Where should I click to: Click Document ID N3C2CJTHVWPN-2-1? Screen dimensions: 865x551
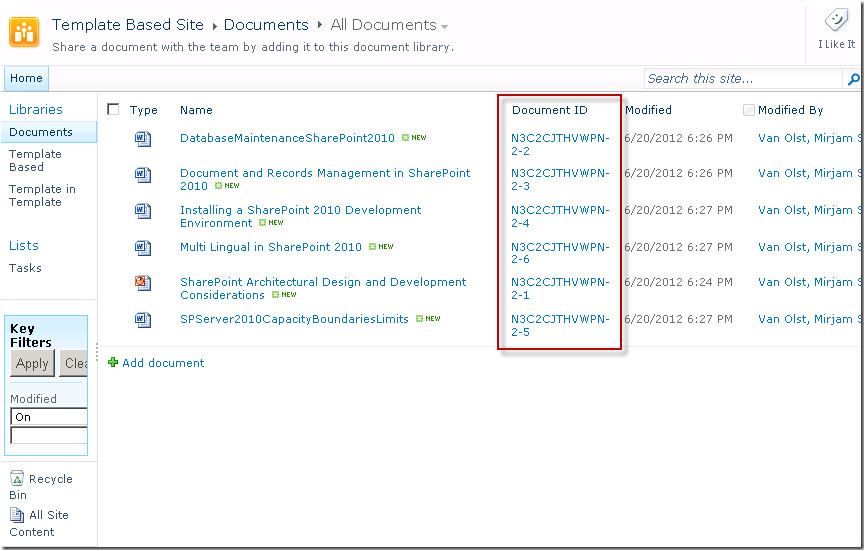(x=560, y=288)
